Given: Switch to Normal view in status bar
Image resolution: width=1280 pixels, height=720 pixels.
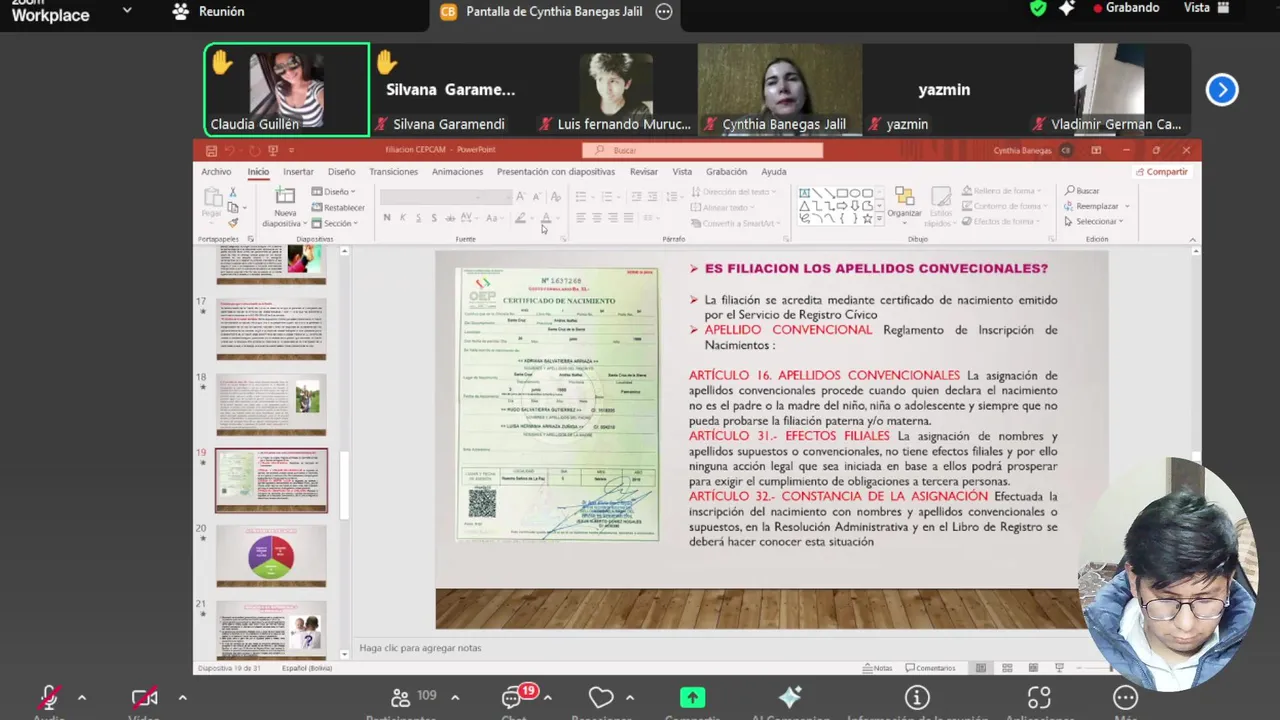Looking at the screenshot, I should point(981,668).
